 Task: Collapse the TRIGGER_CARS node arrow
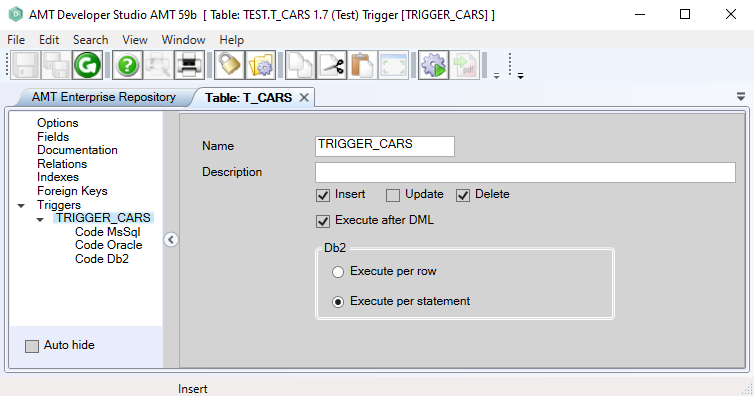coord(40,220)
